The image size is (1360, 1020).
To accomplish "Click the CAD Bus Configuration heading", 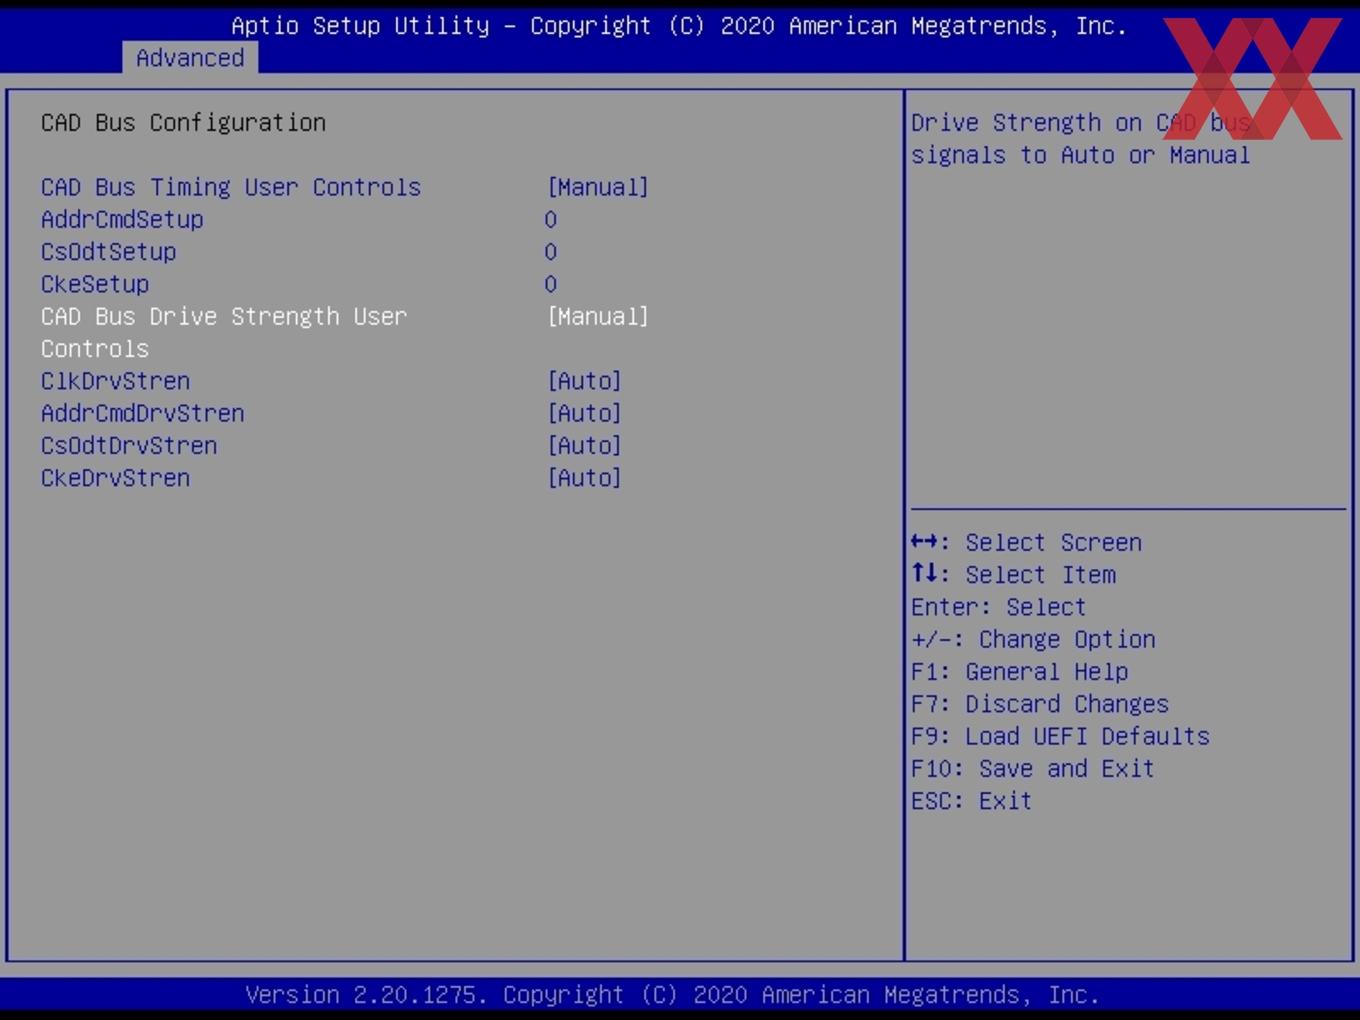I will tap(183, 123).
